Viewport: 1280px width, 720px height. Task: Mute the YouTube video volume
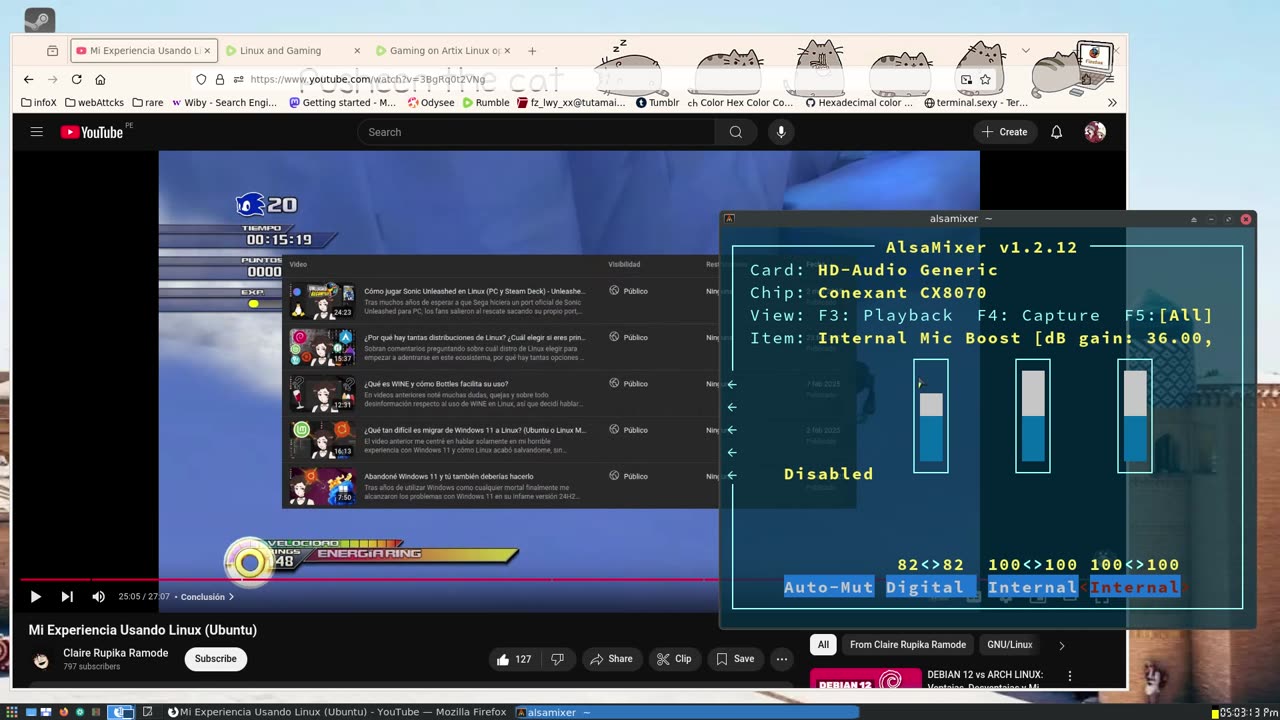click(98, 597)
